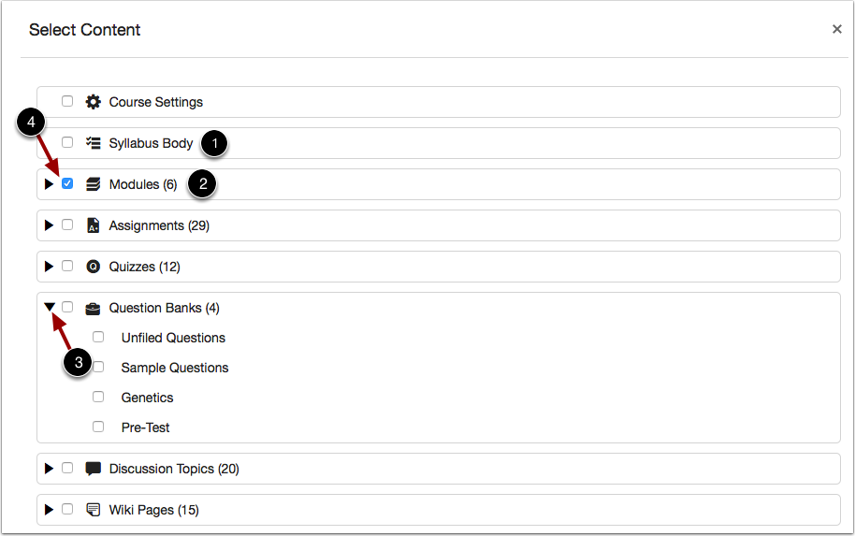
Task: Expand the Discussion Topics arrow
Action: point(49,468)
